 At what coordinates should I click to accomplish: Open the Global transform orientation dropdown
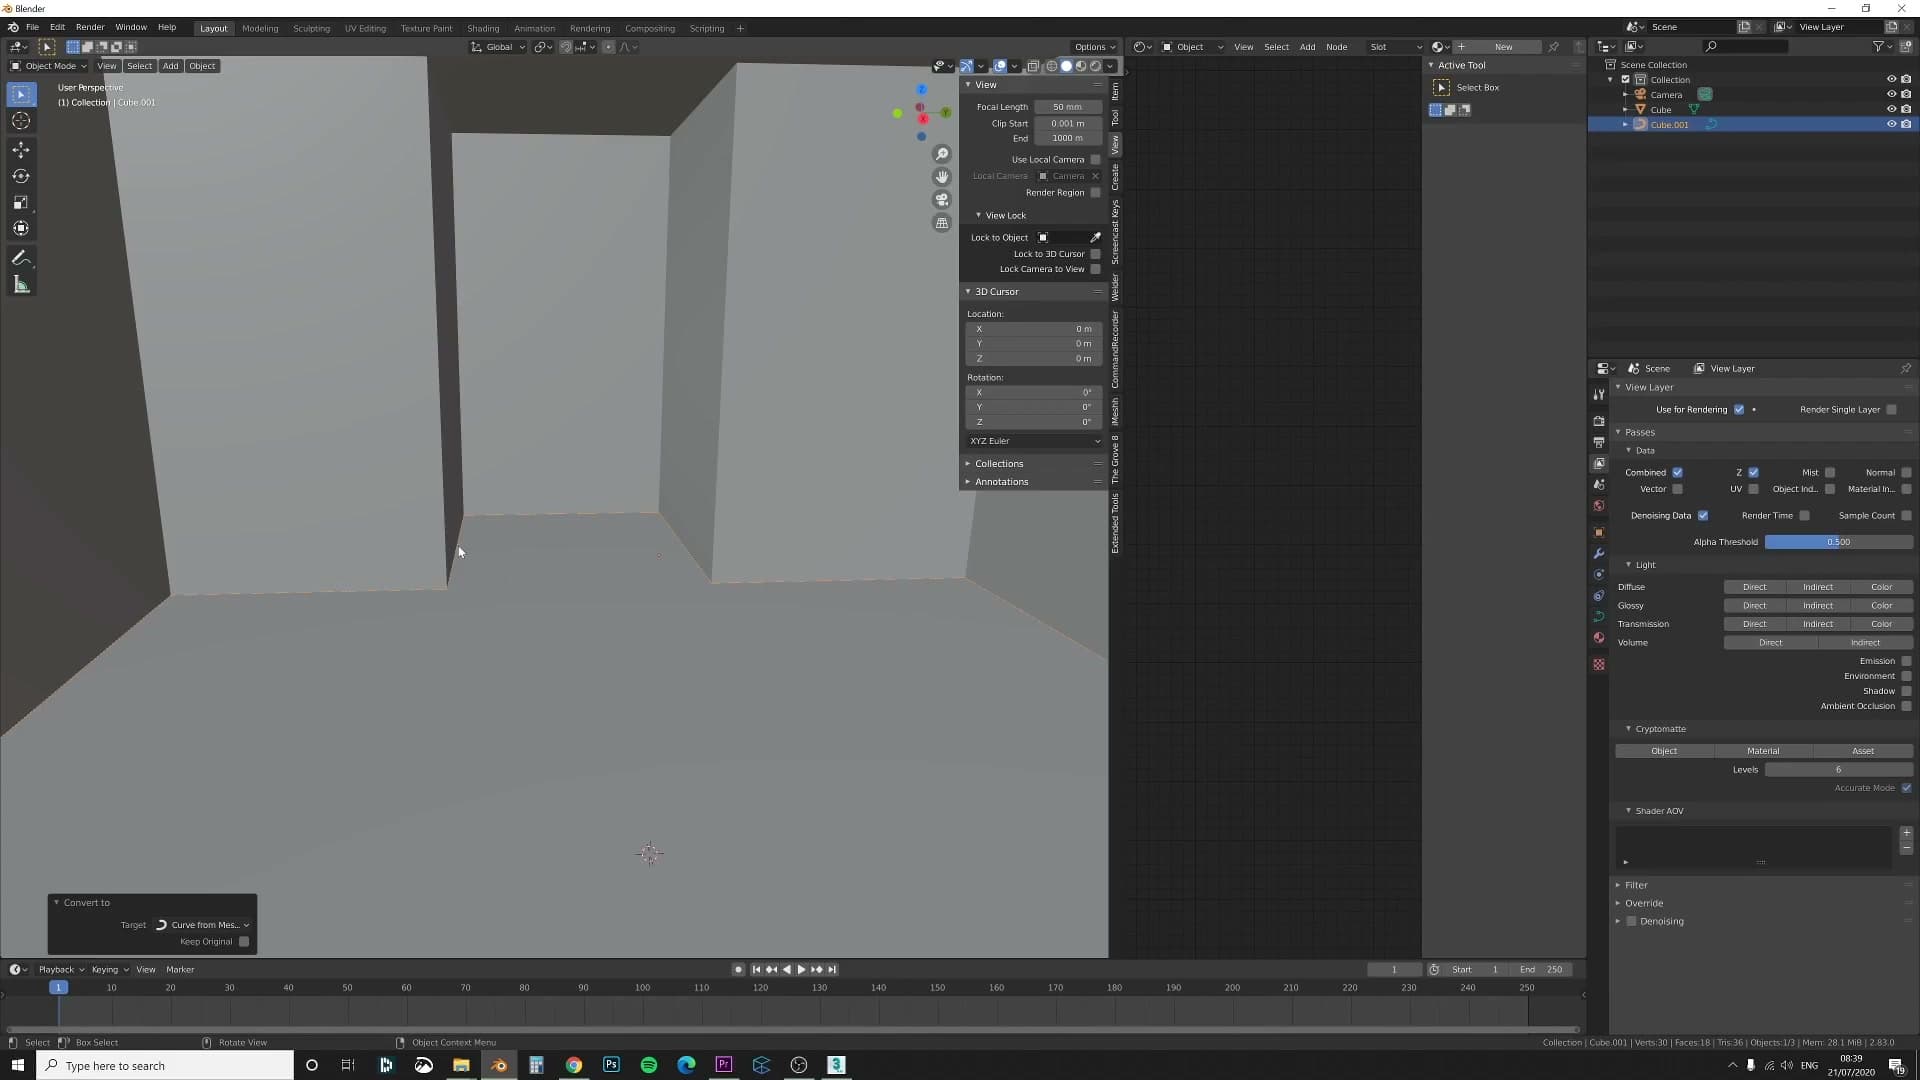pos(498,47)
